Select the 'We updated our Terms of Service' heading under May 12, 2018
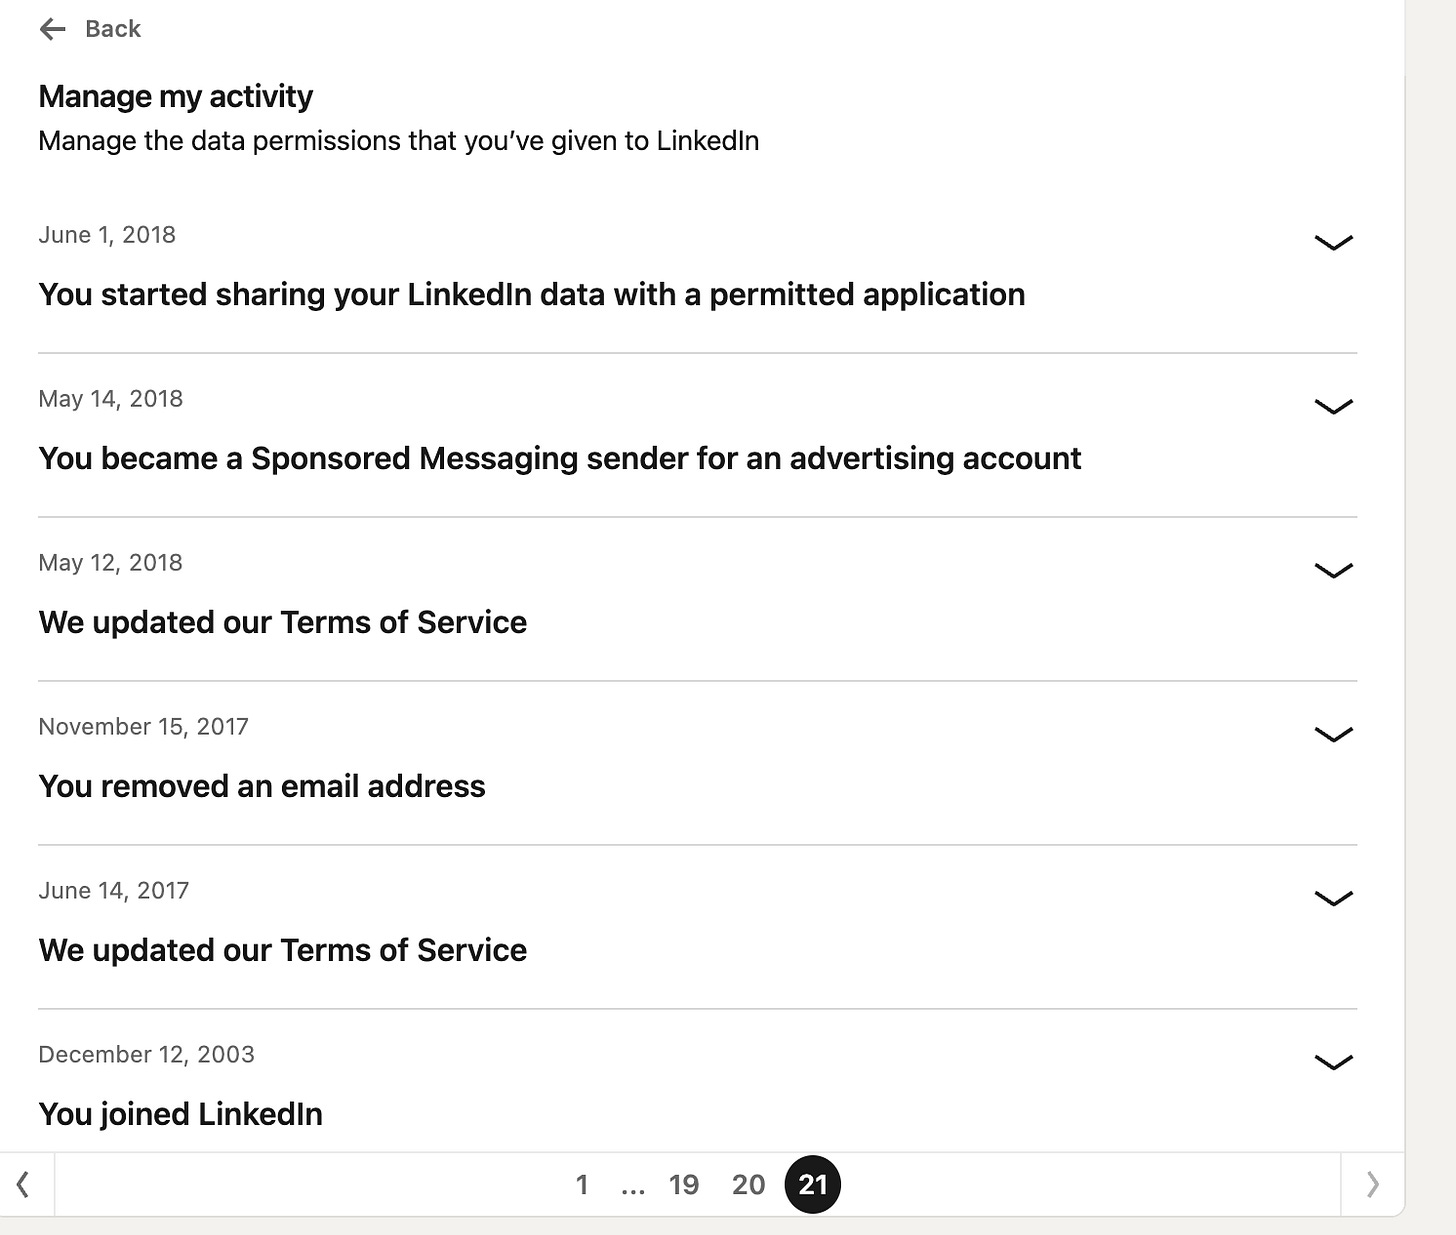This screenshot has width=1456, height=1235. pos(283,622)
